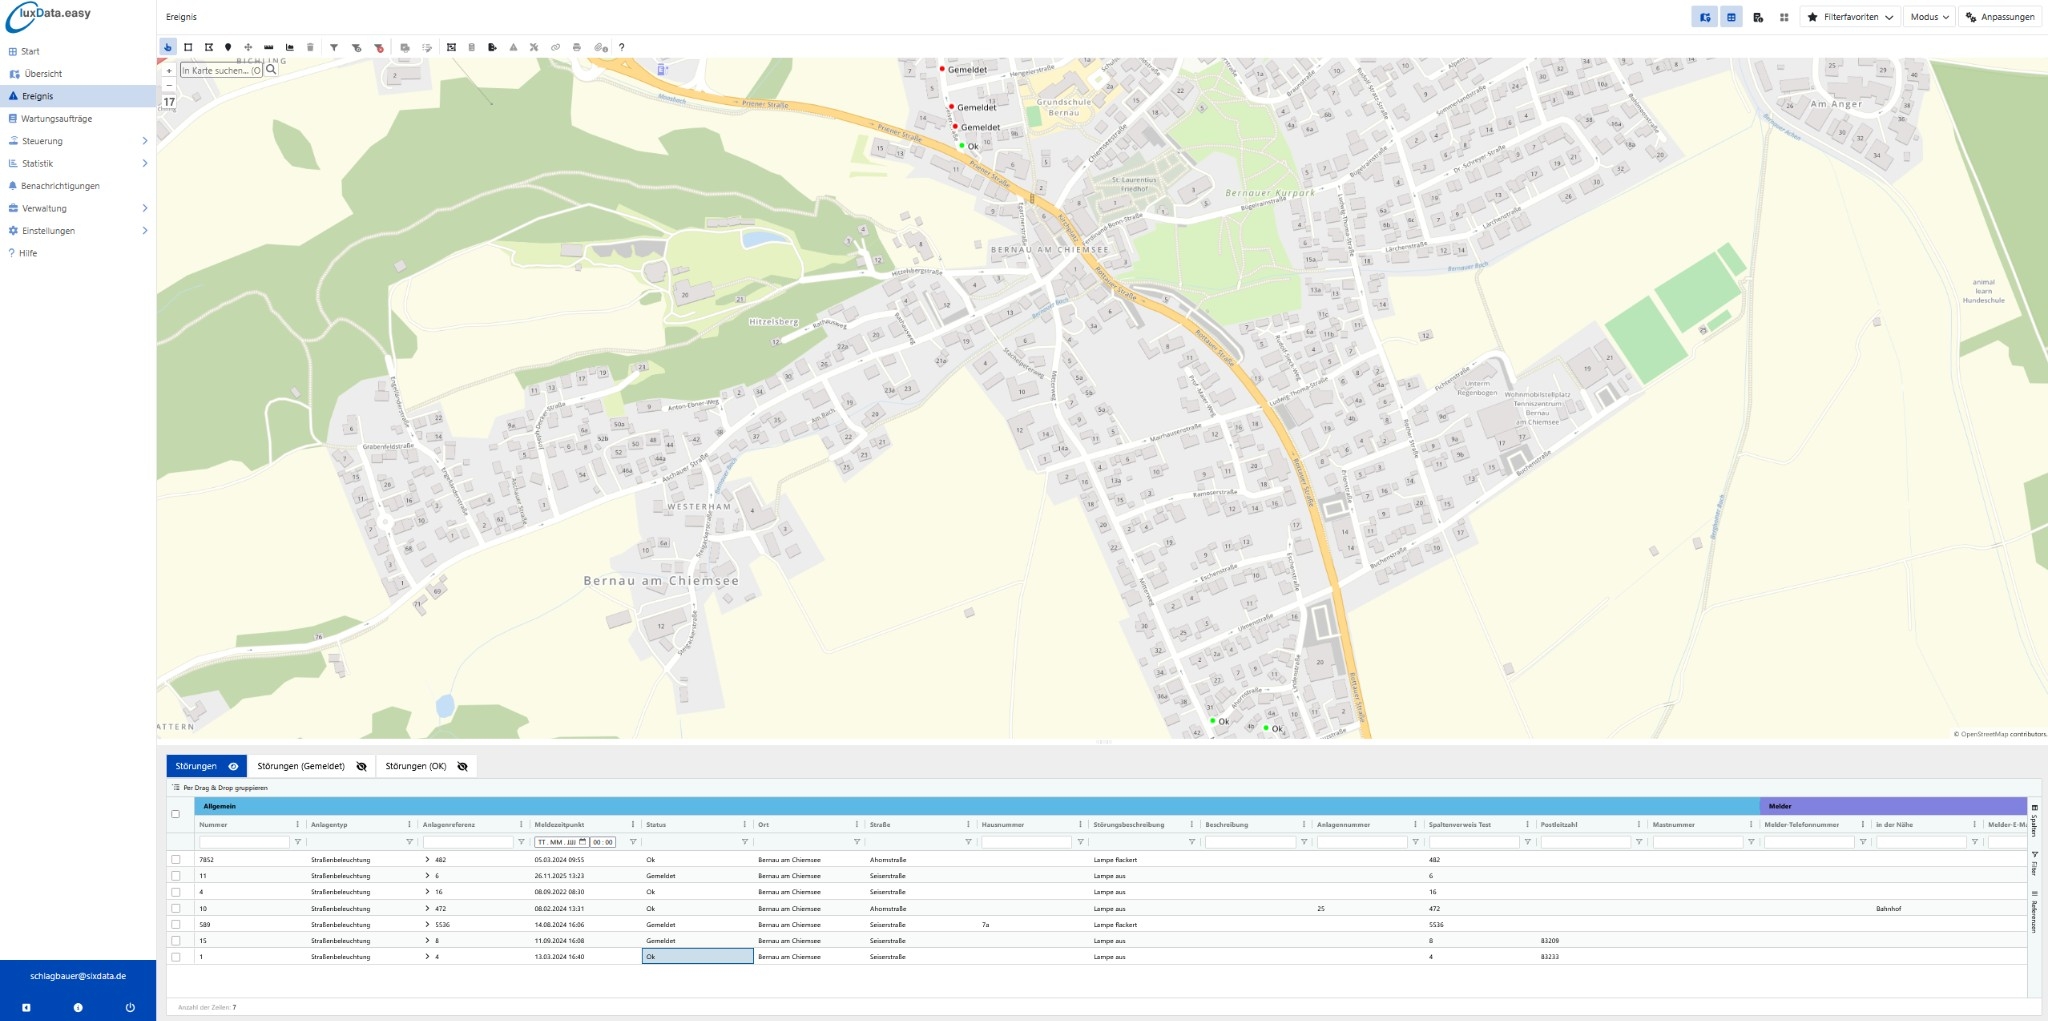2048x1021 pixels.
Task: Toggle visibility eye on Störungen tab
Action: point(233,766)
